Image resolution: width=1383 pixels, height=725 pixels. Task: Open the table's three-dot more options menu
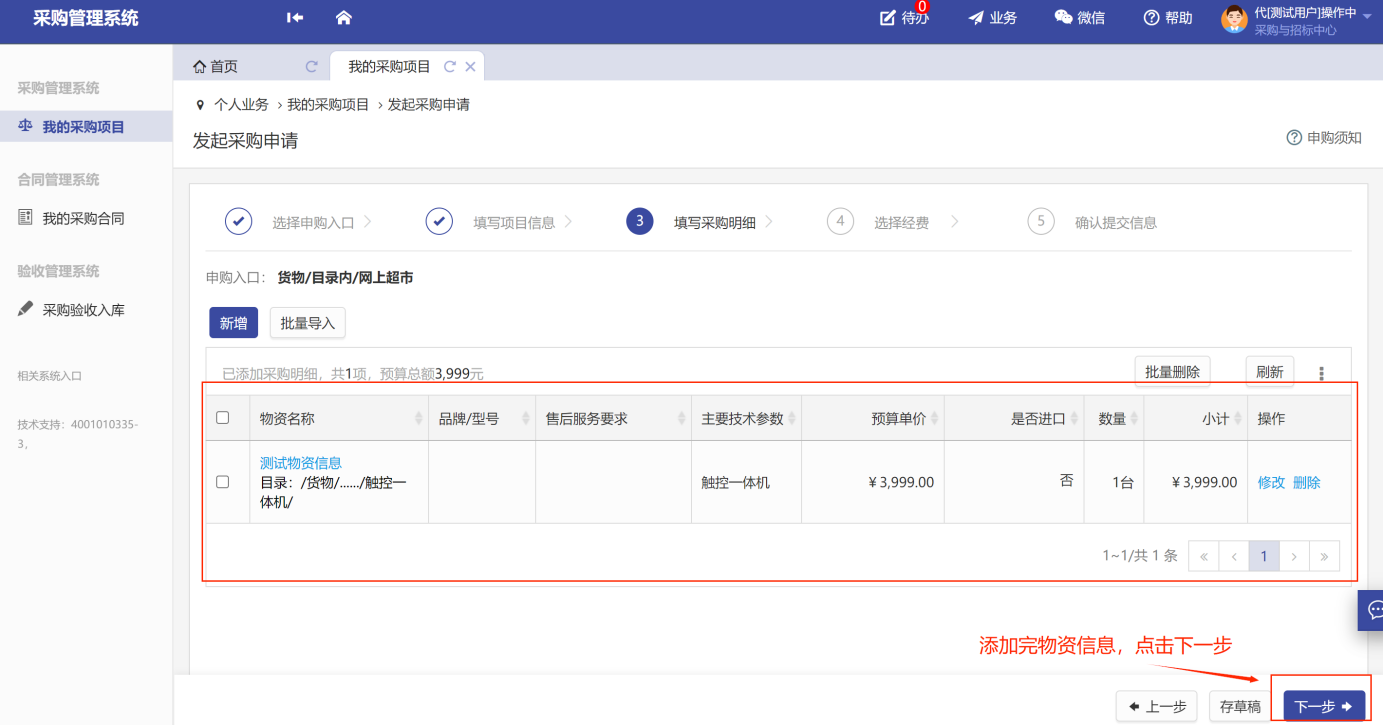click(x=1321, y=373)
